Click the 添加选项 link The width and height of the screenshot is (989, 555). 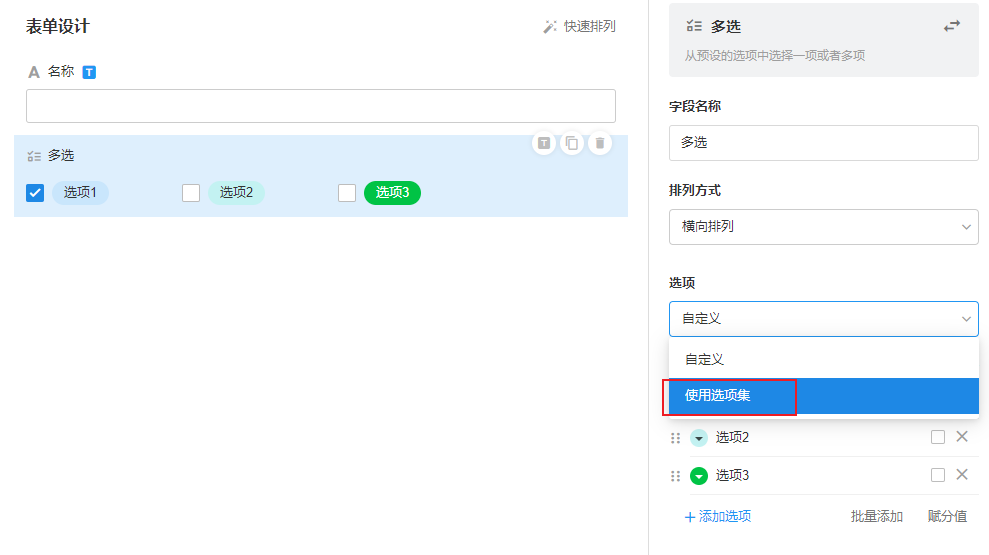click(718, 516)
